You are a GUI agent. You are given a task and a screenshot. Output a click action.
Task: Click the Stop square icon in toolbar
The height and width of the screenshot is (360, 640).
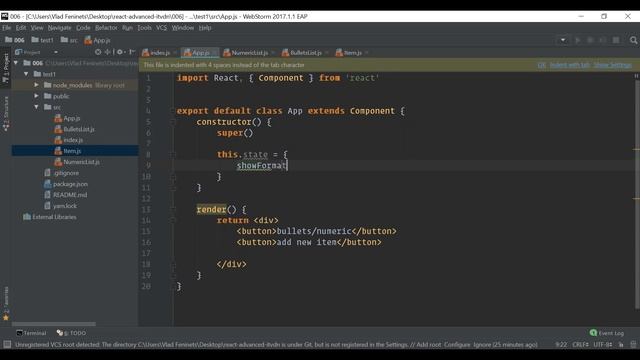point(616,40)
